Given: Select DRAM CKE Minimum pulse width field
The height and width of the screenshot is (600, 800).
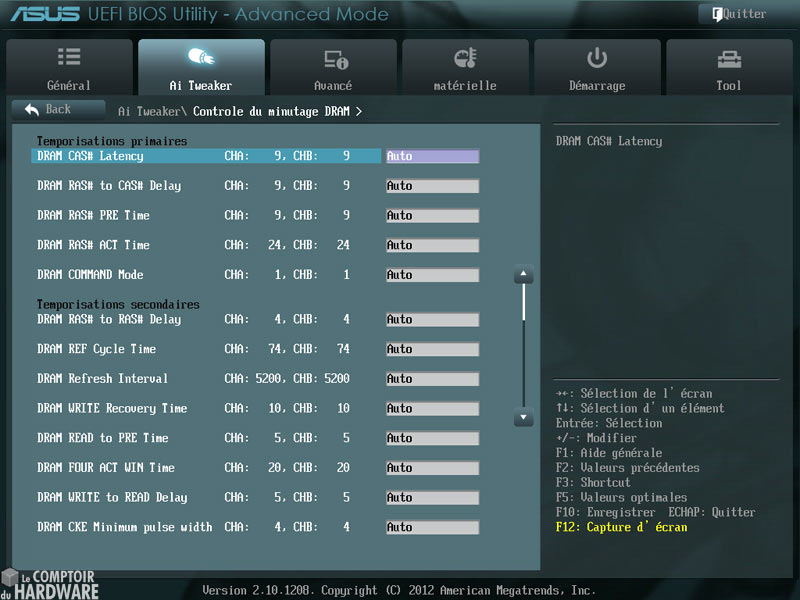Looking at the screenshot, I should click(x=432, y=527).
